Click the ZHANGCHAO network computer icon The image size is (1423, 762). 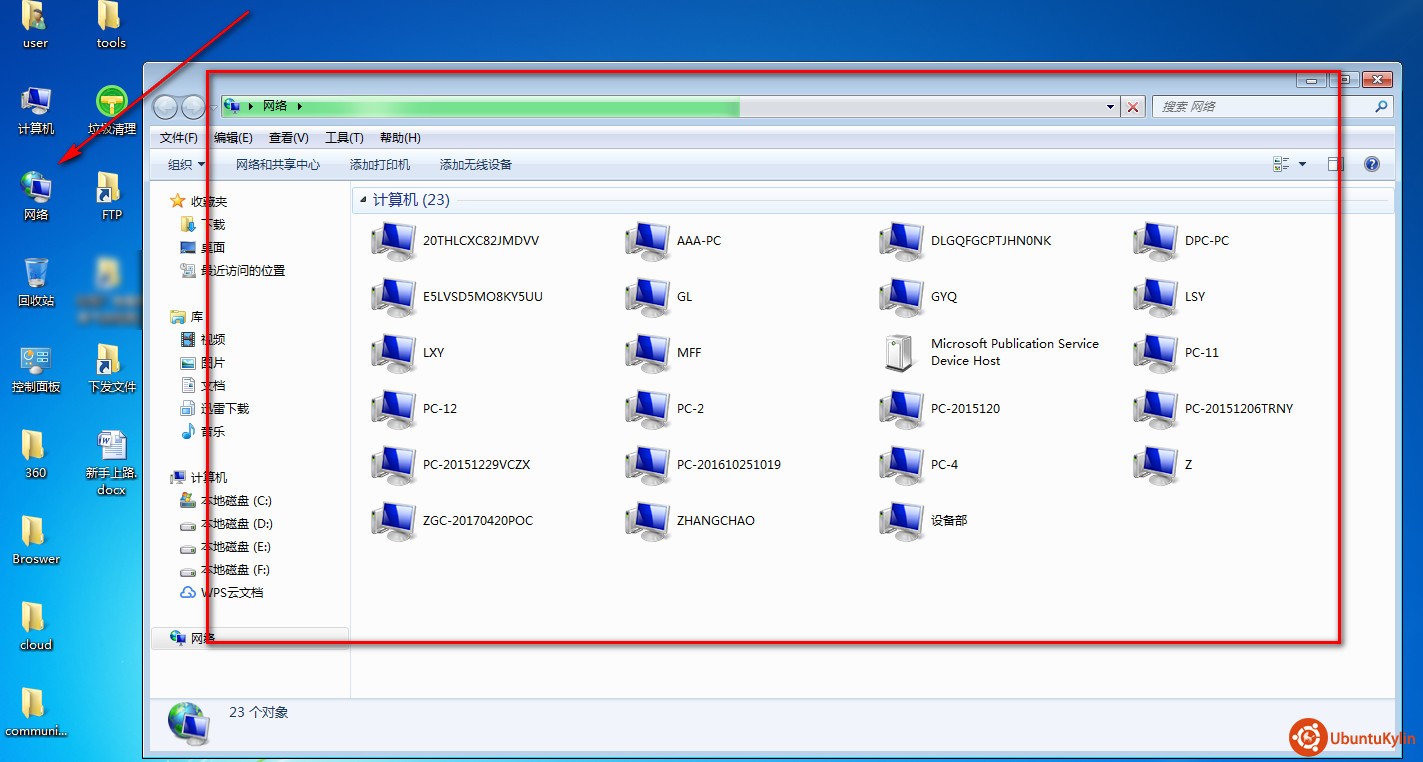[647, 521]
